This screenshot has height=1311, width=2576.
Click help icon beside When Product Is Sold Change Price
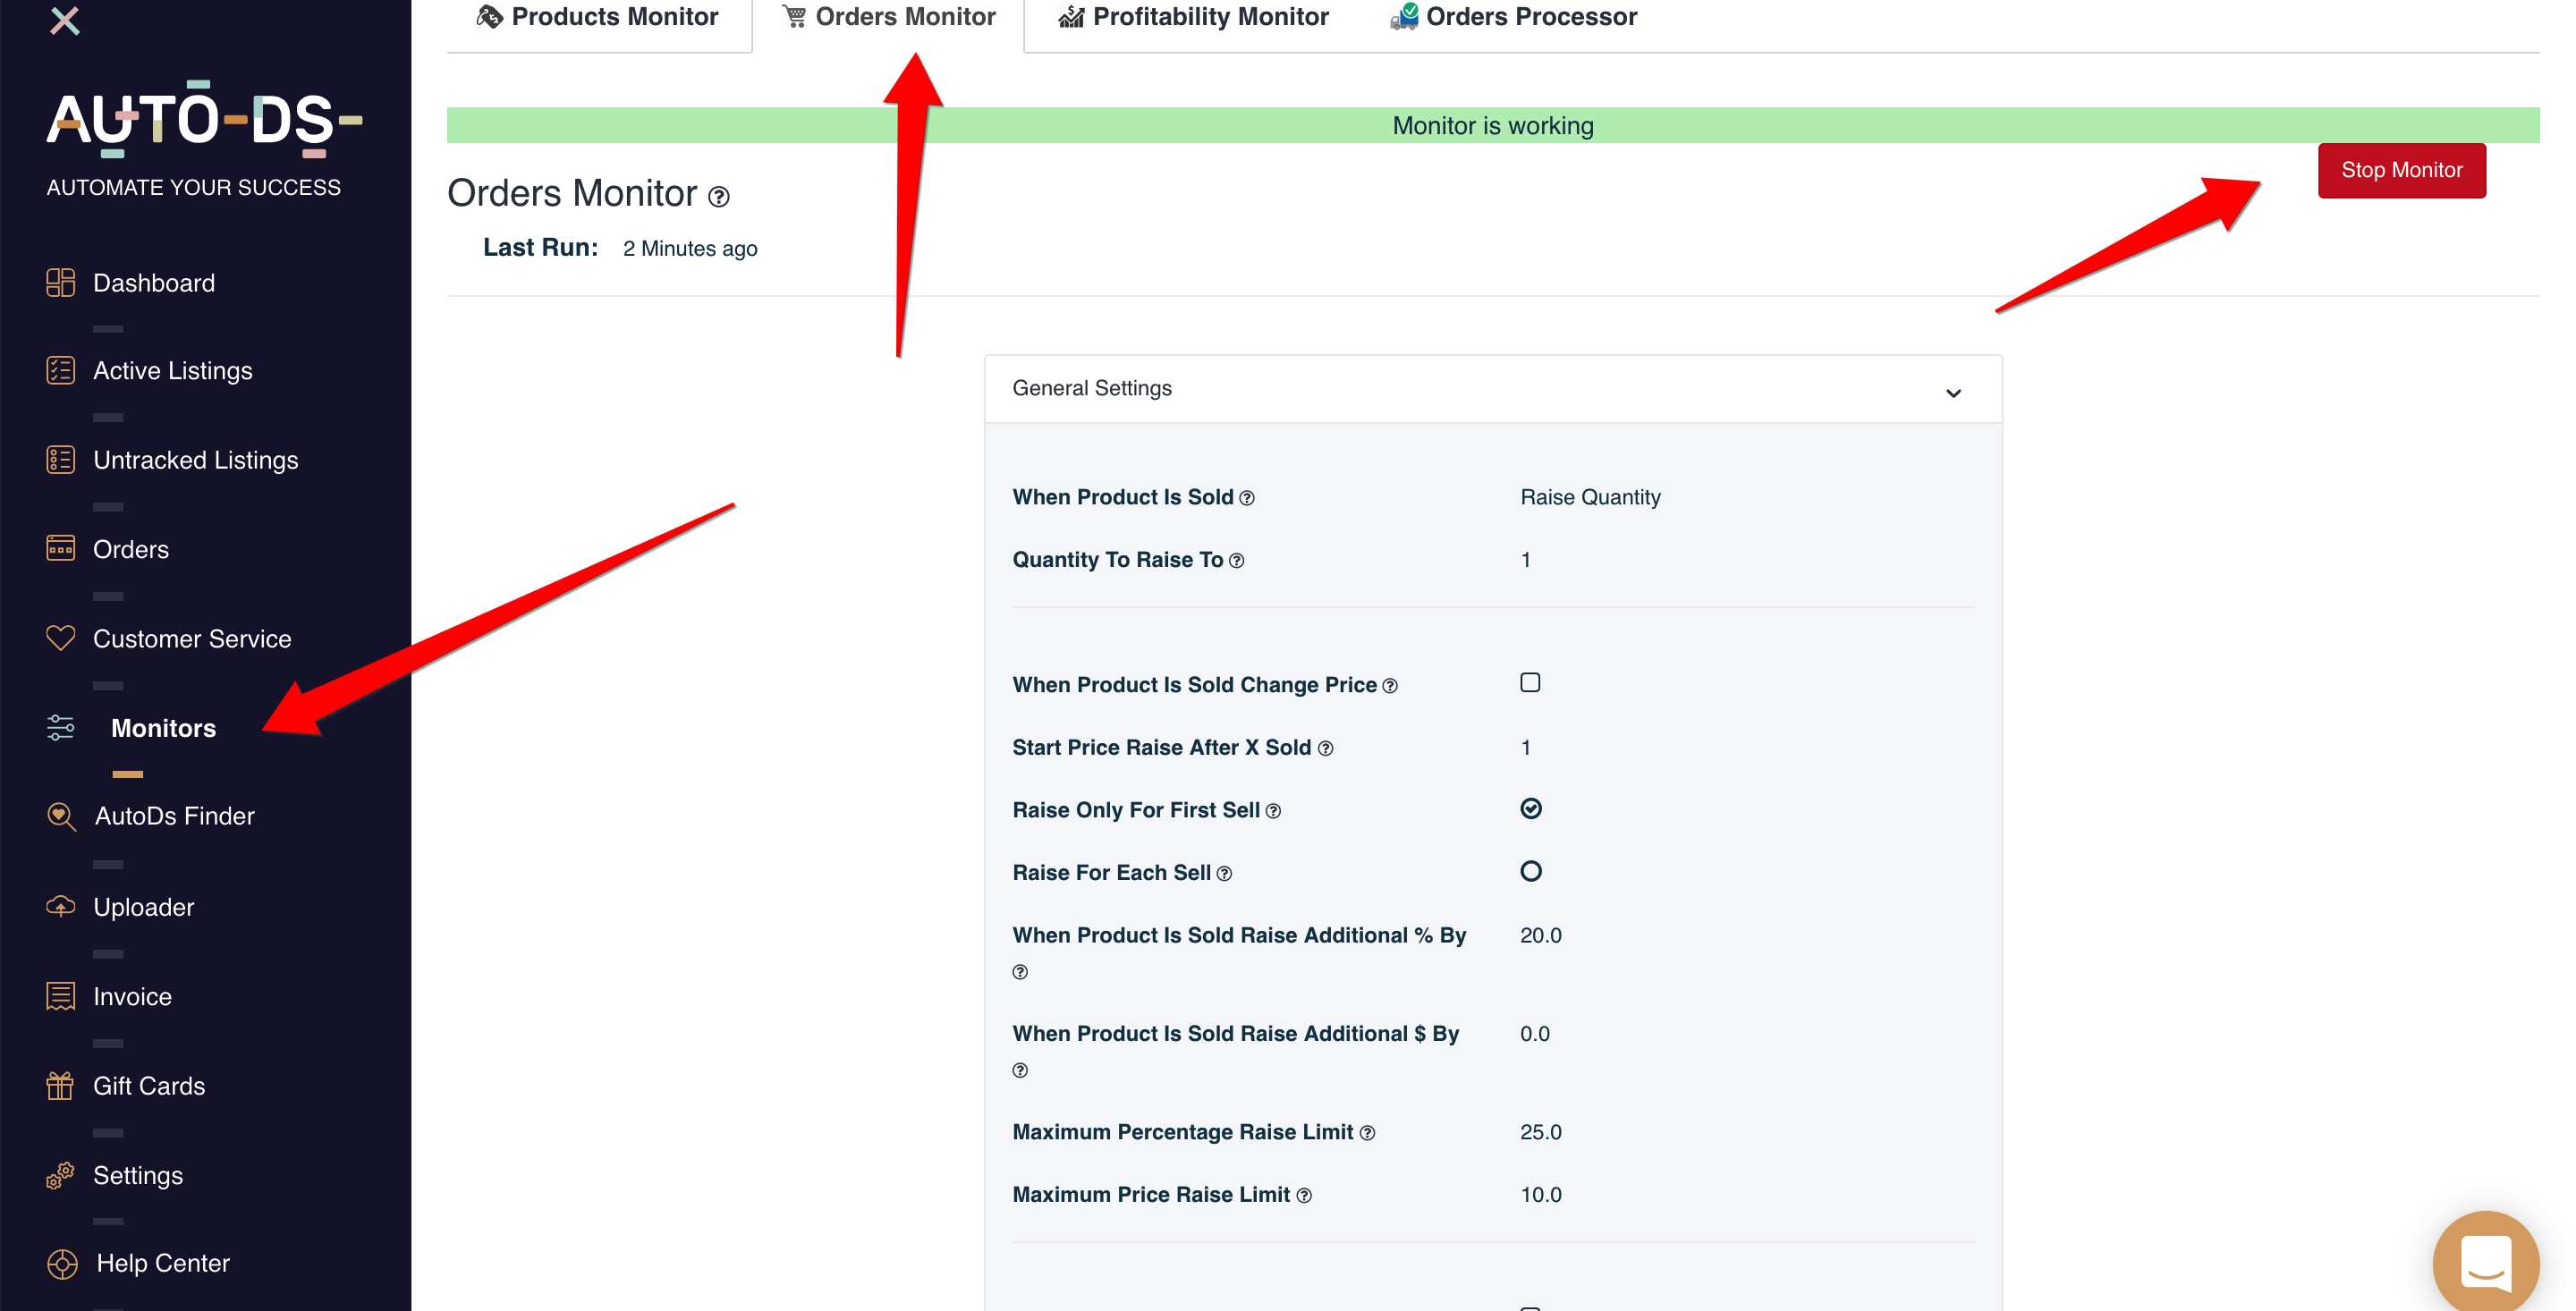[1390, 686]
